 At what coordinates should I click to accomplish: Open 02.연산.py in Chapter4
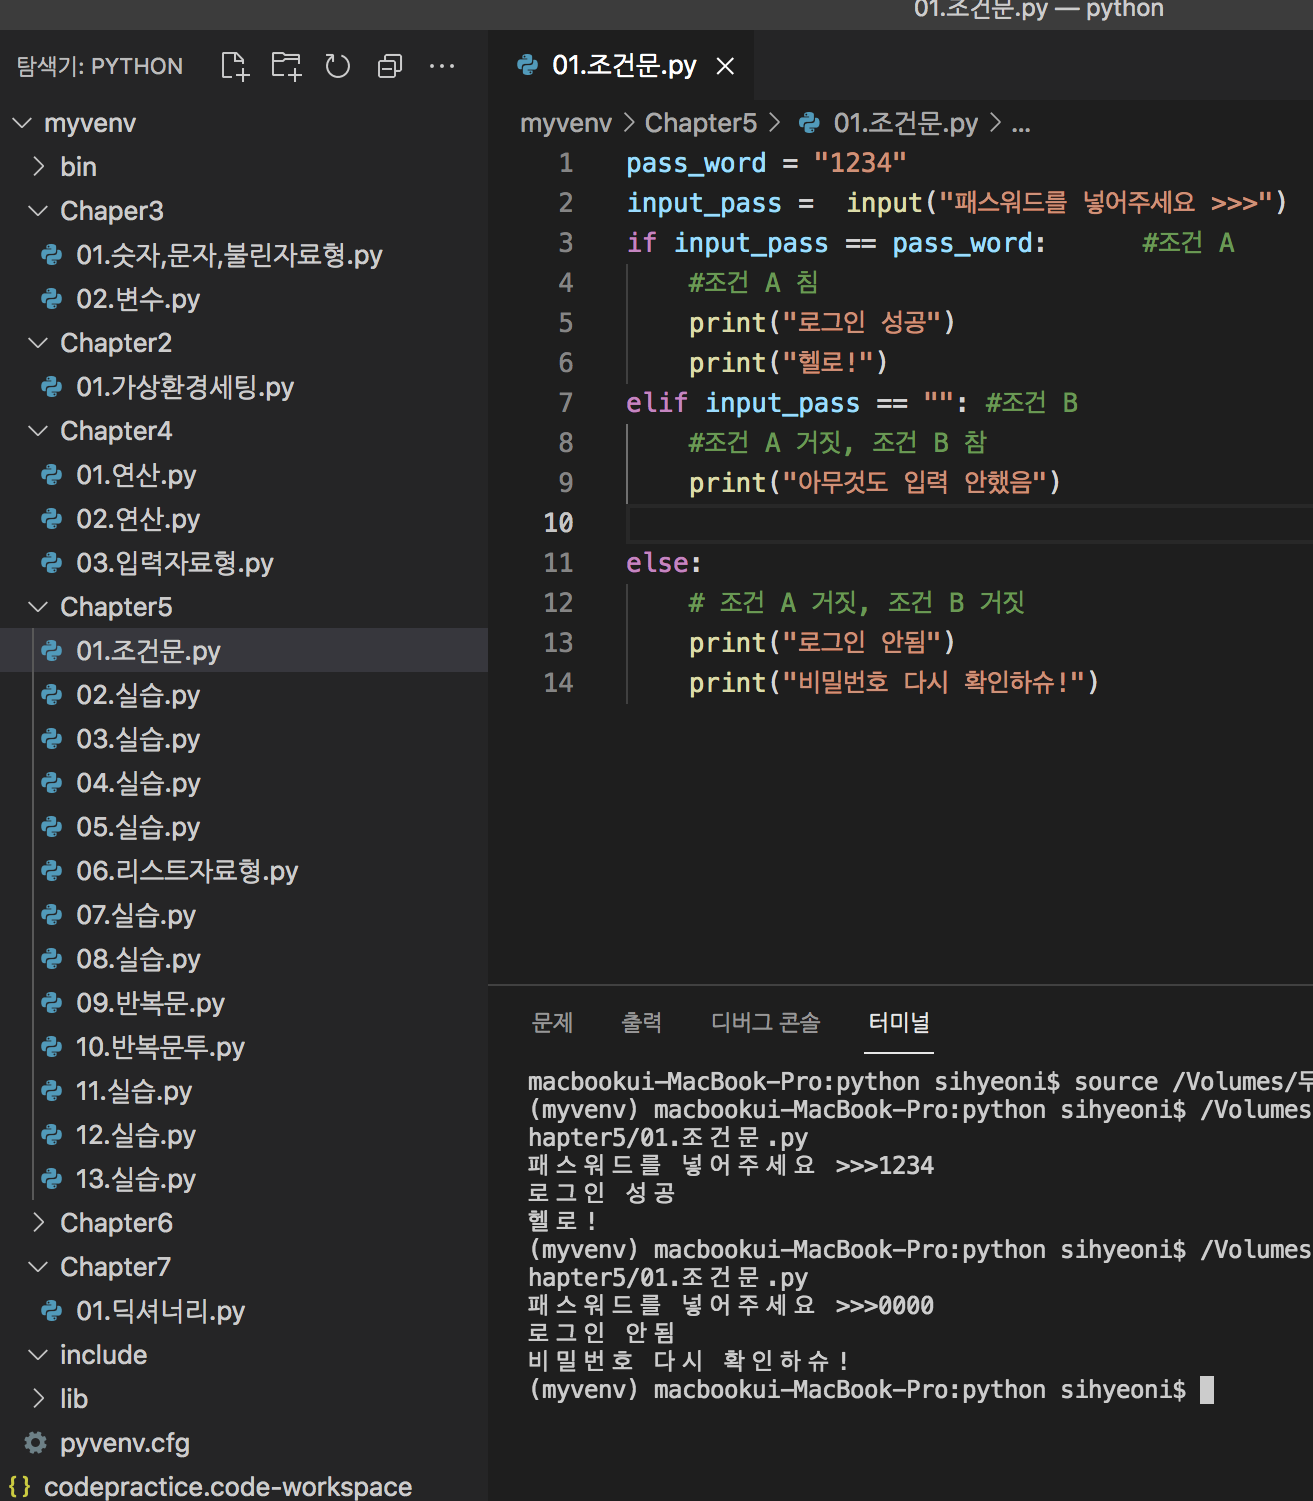click(x=244, y=519)
